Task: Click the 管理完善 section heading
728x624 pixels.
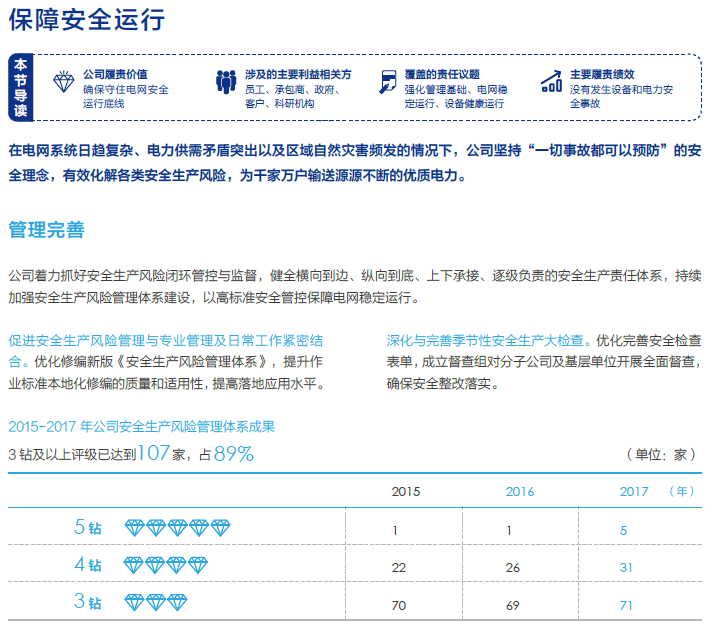Action: 46,230
